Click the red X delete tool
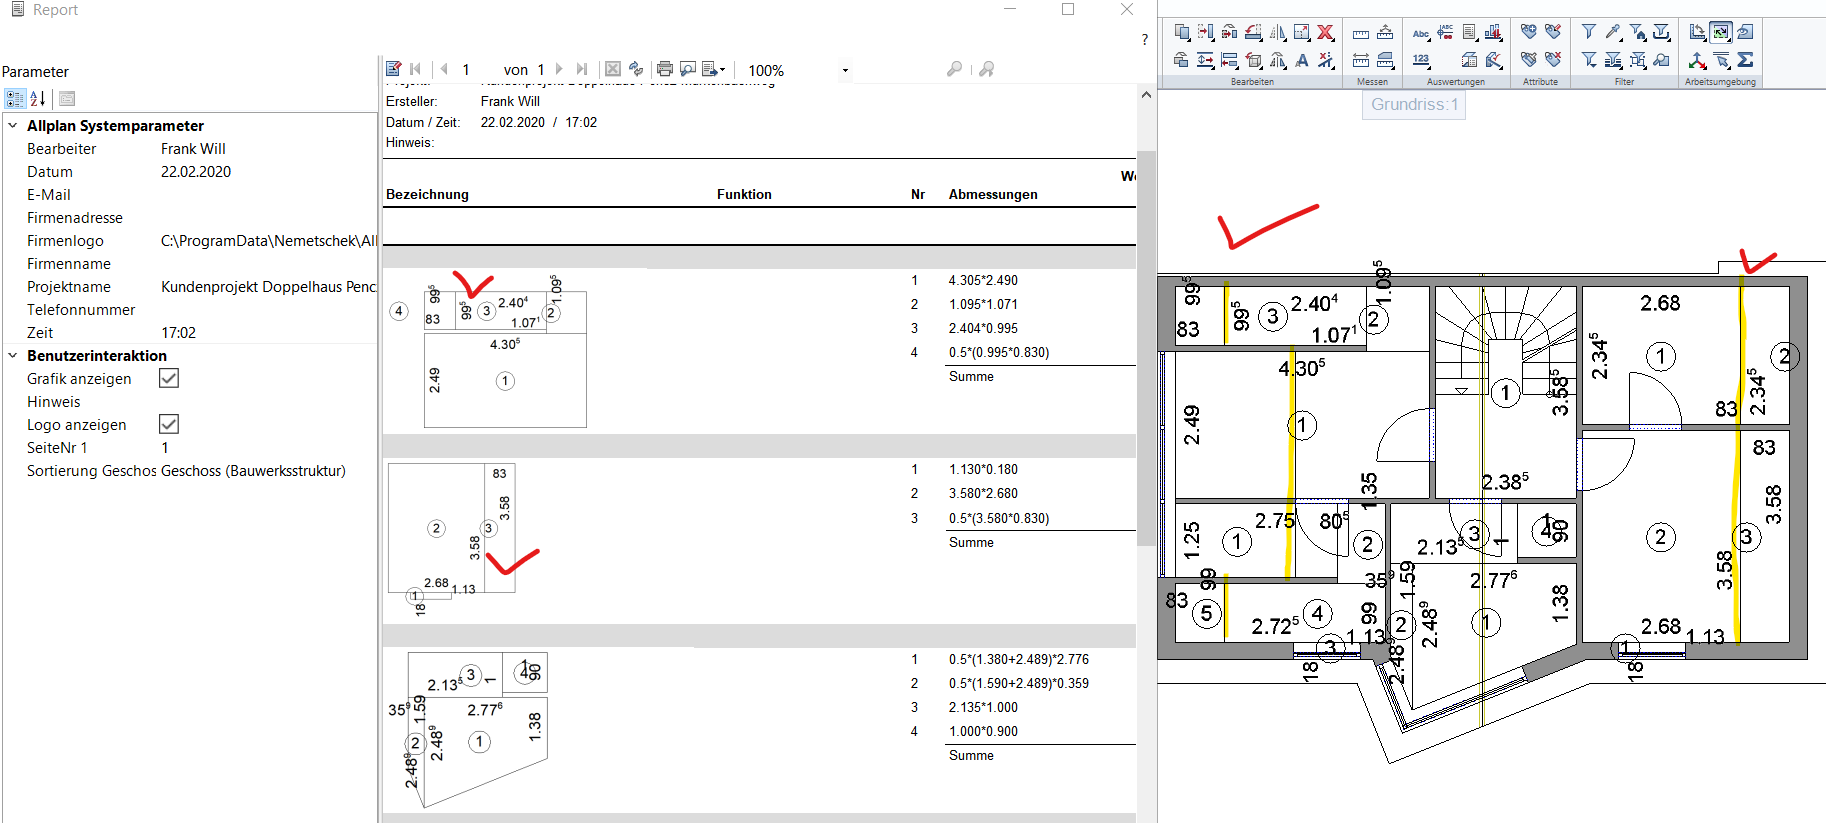 1325,33
